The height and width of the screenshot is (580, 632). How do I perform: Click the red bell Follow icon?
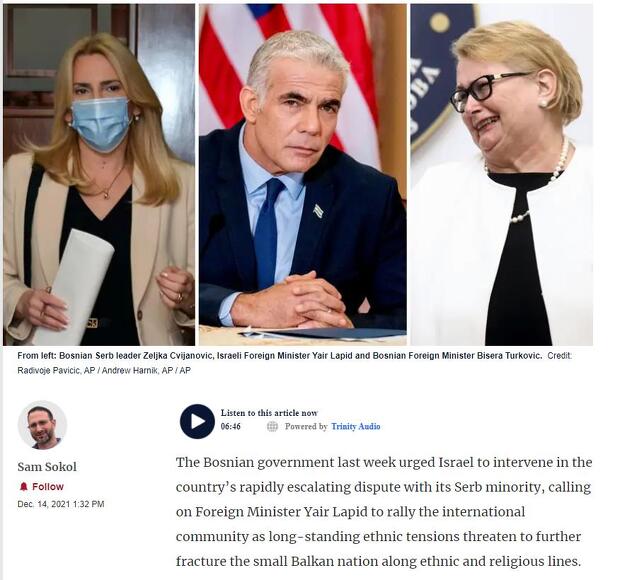point(24,486)
